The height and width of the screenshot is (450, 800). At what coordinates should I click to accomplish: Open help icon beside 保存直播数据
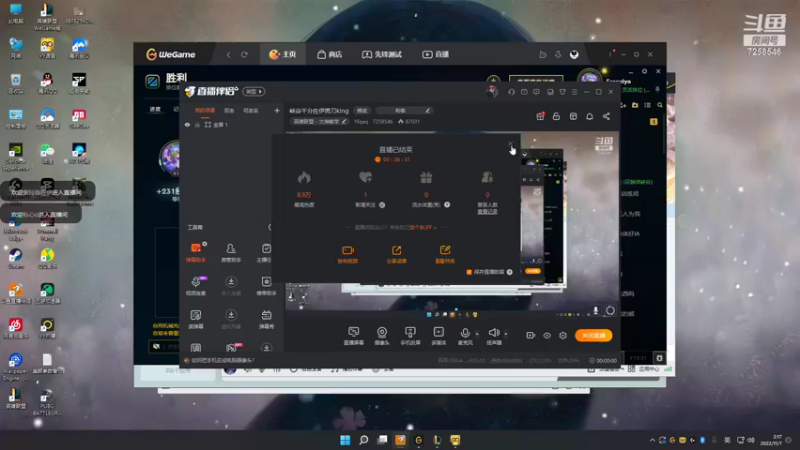(509, 272)
